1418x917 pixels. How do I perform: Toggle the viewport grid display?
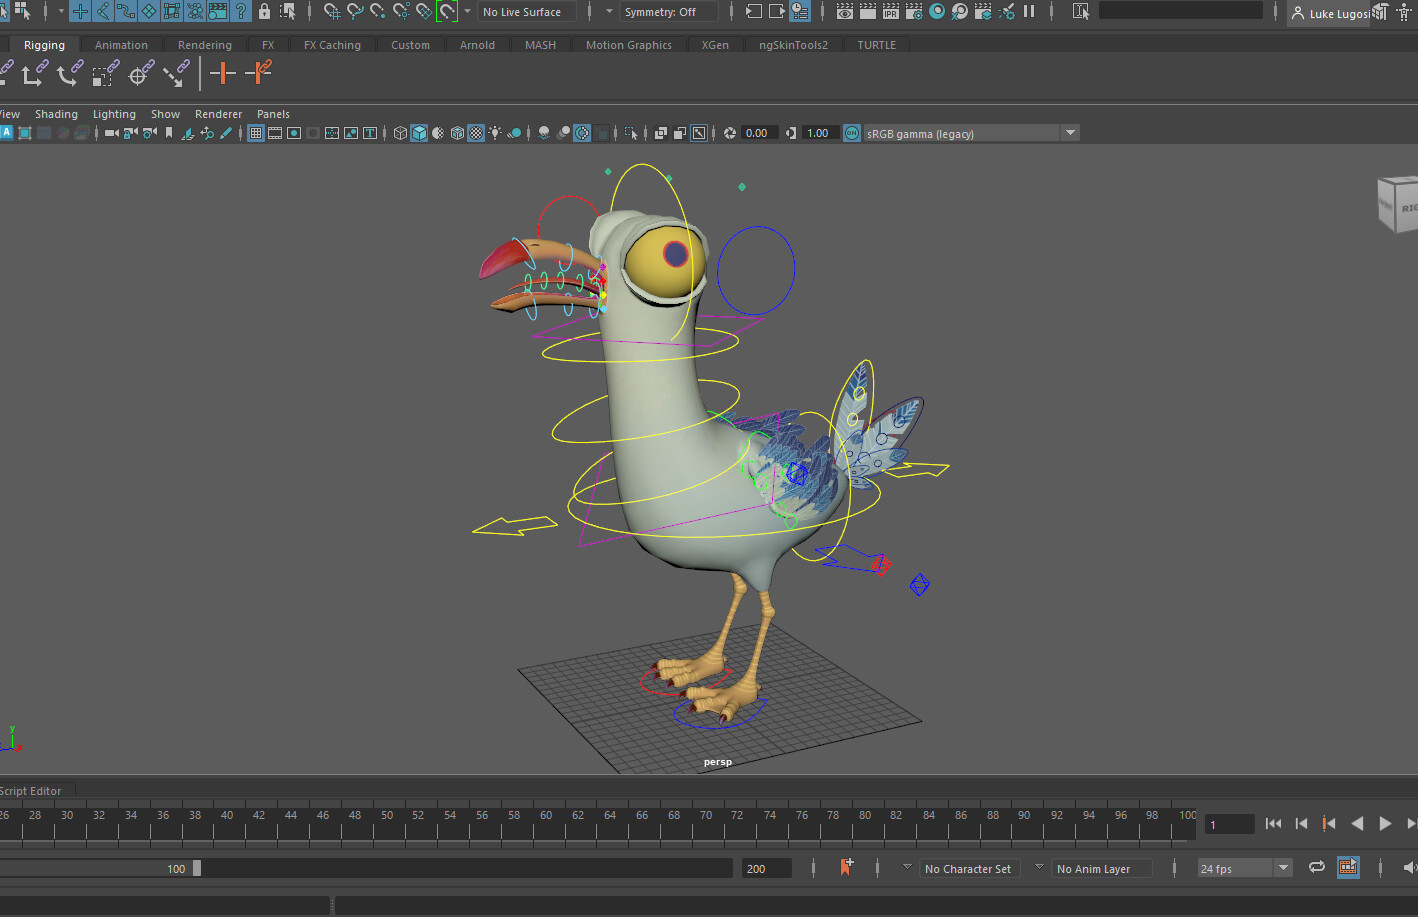(x=256, y=132)
